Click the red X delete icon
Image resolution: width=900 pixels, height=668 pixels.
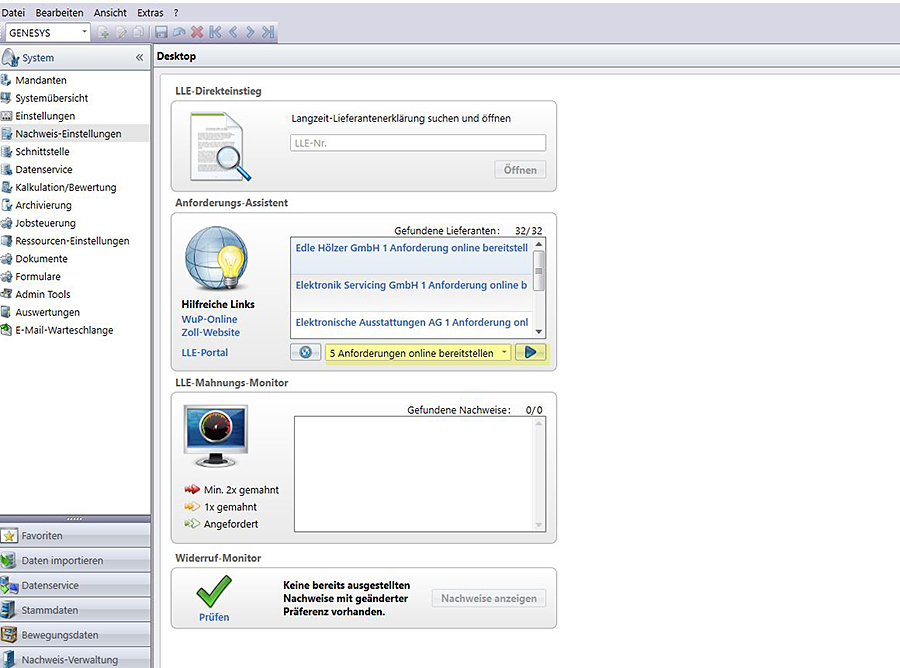pyautogui.click(x=197, y=32)
